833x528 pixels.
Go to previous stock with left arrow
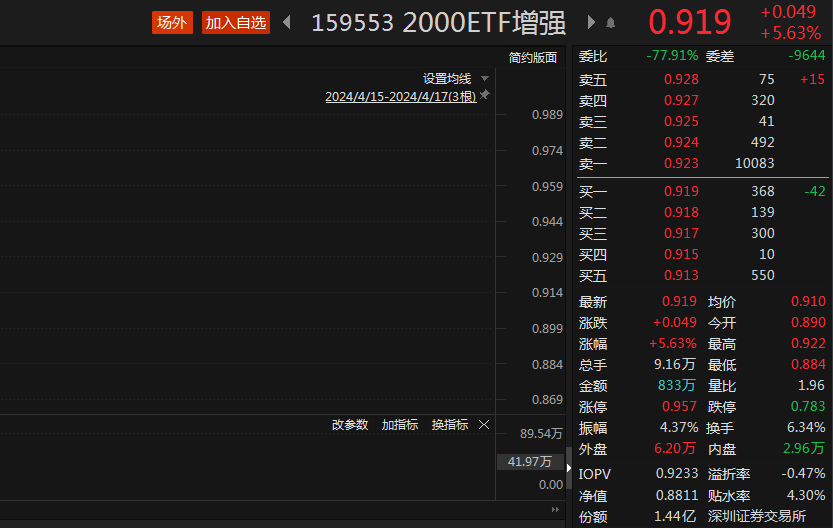tap(287, 22)
